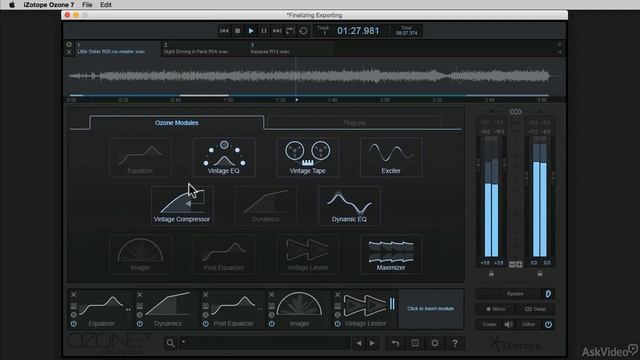Viewport: 640px width, 360px height.
Task: Skip to the previous track
Action: (x=224, y=31)
